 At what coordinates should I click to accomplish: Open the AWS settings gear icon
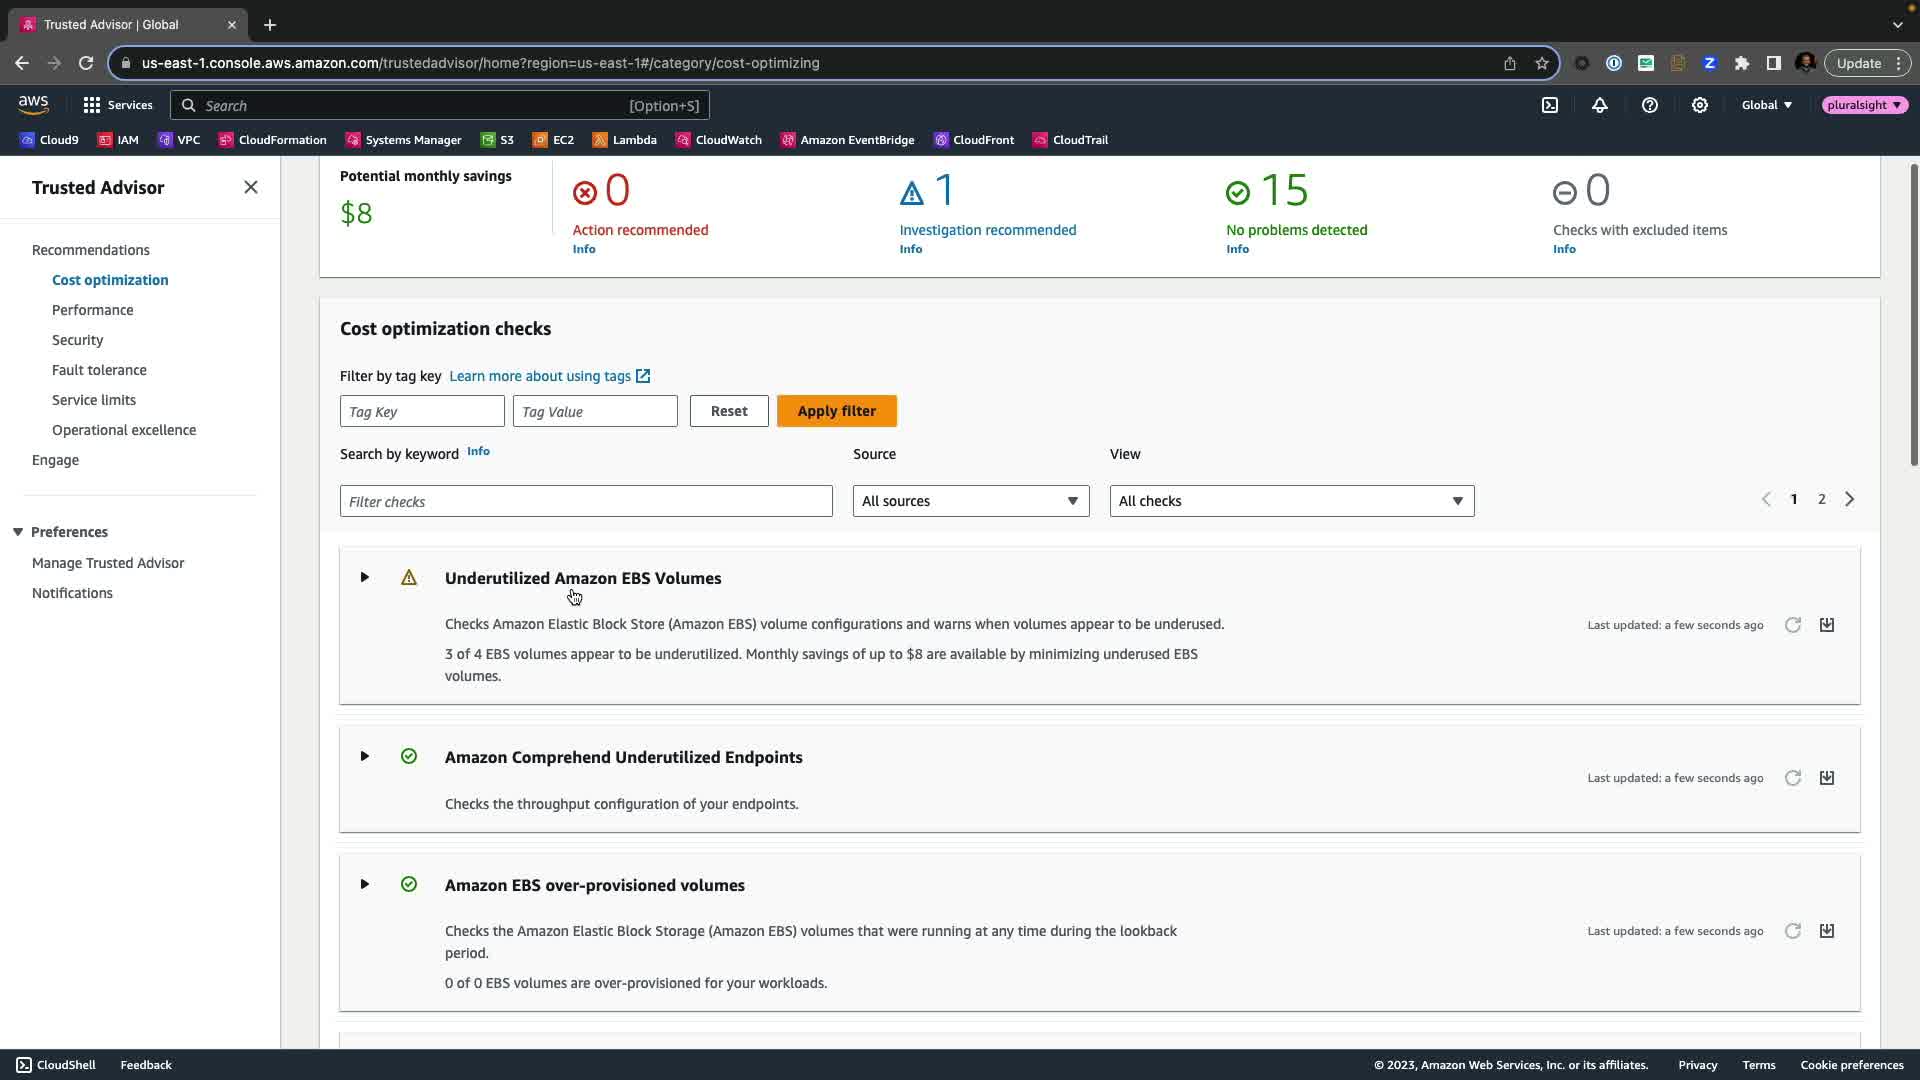pos(1699,105)
